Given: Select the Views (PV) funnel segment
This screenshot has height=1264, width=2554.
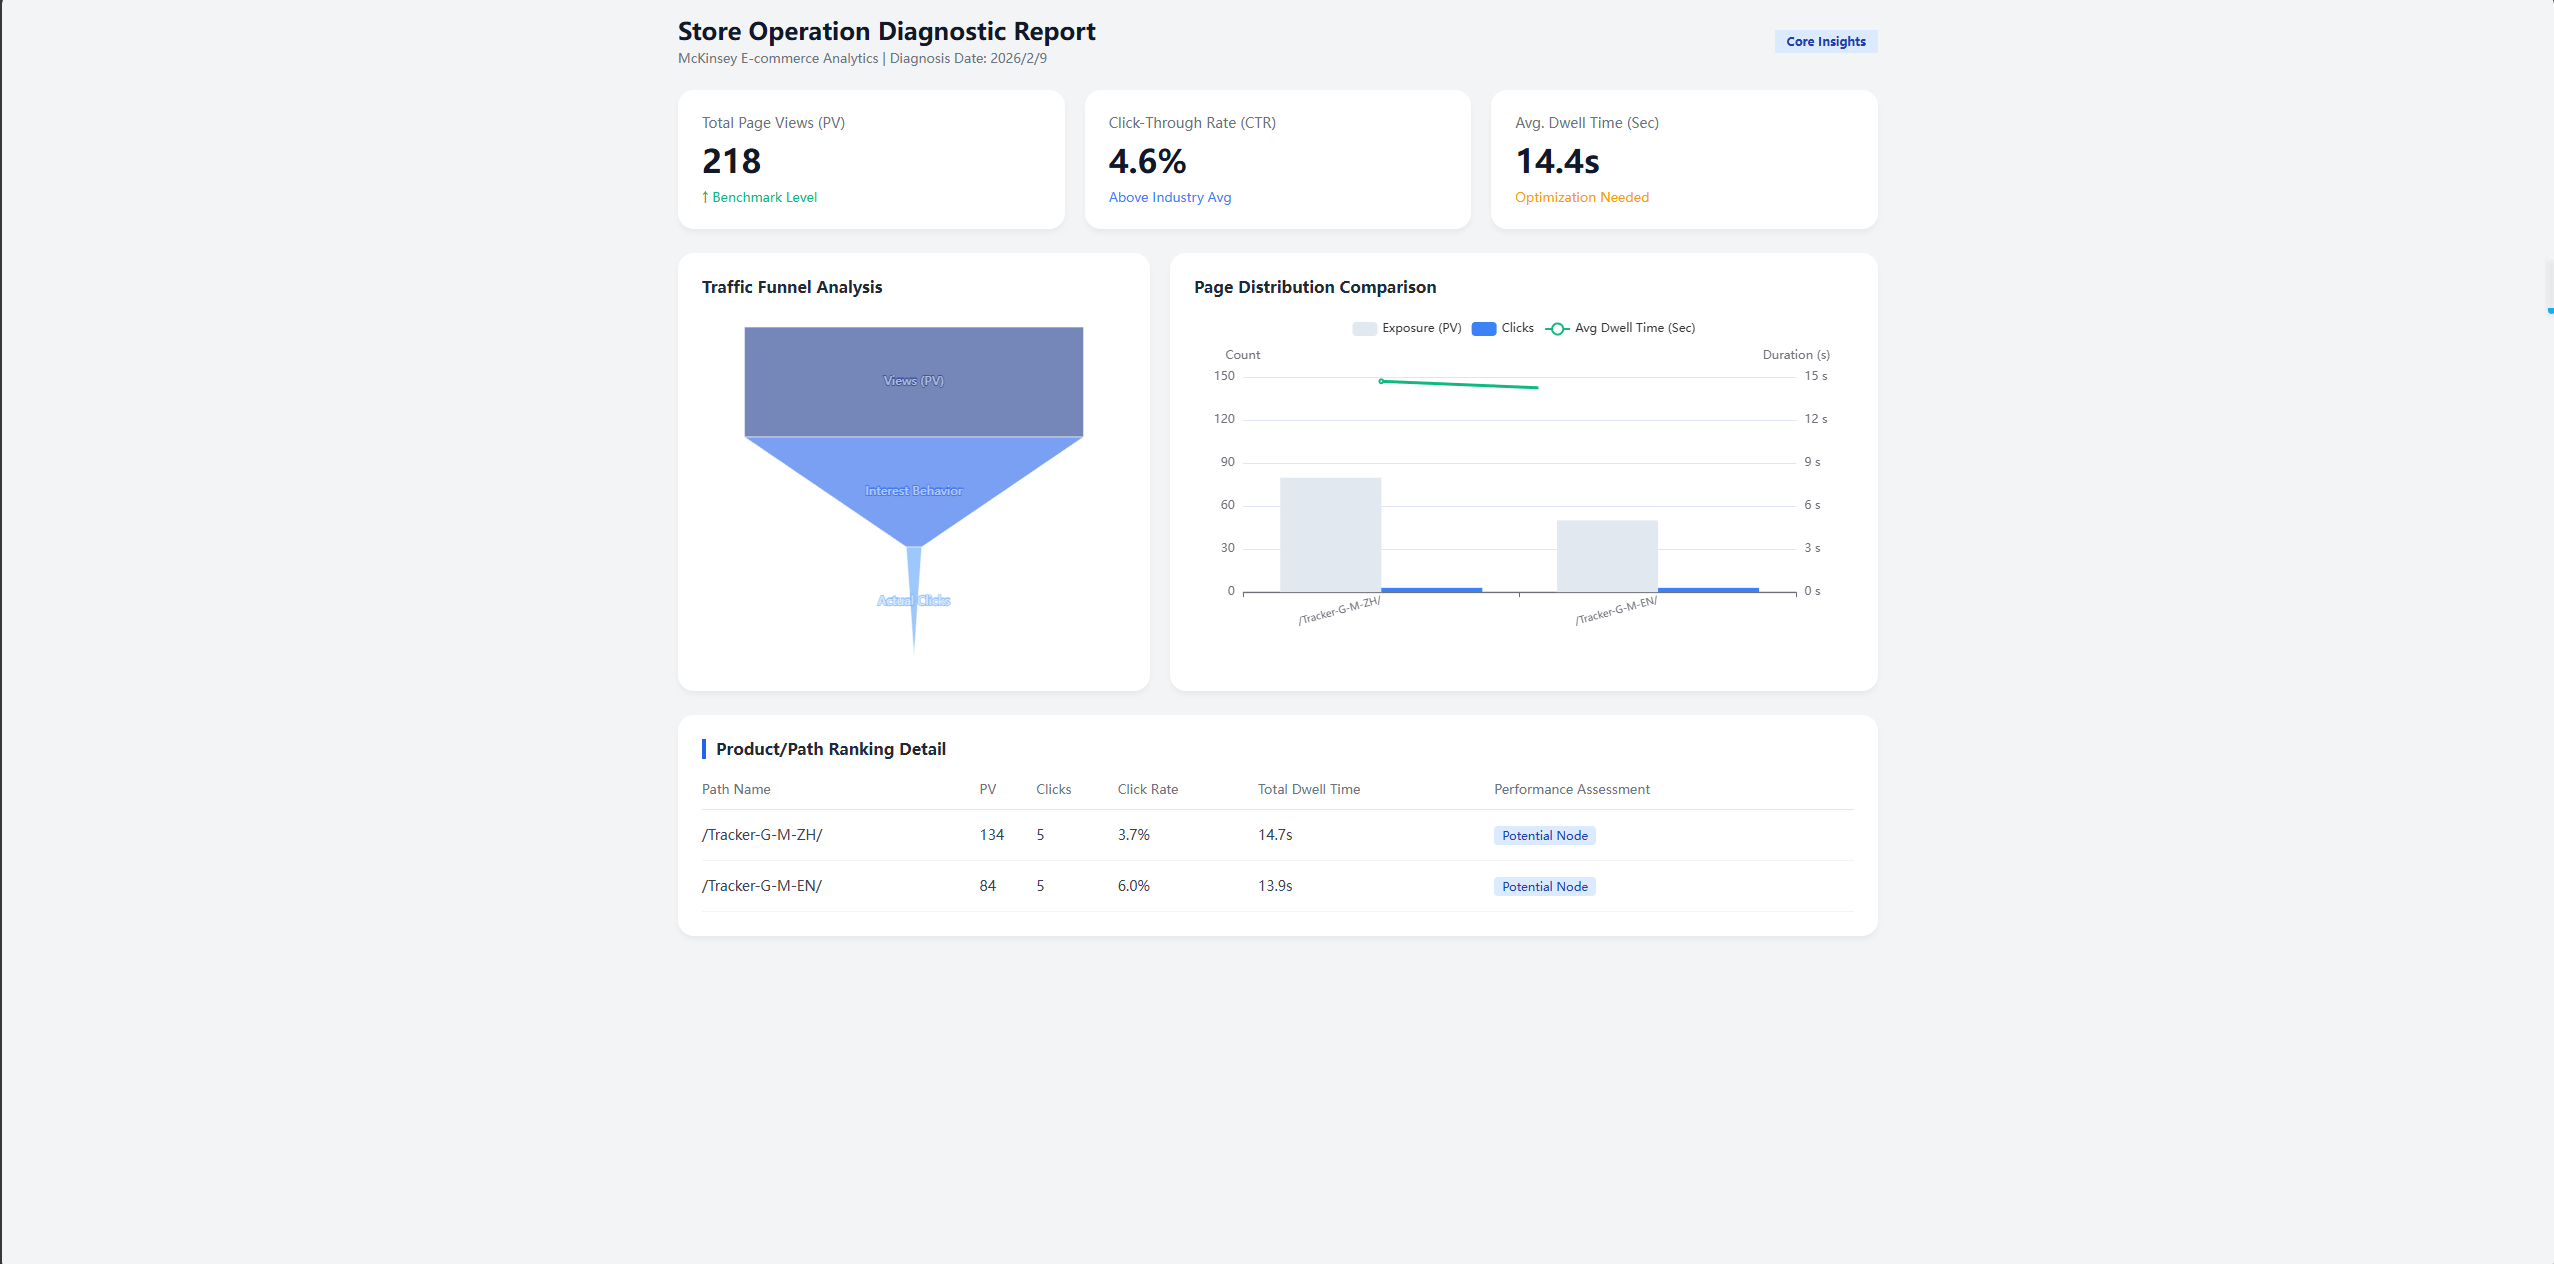Looking at the screenshot, I should tap(913, 381).
